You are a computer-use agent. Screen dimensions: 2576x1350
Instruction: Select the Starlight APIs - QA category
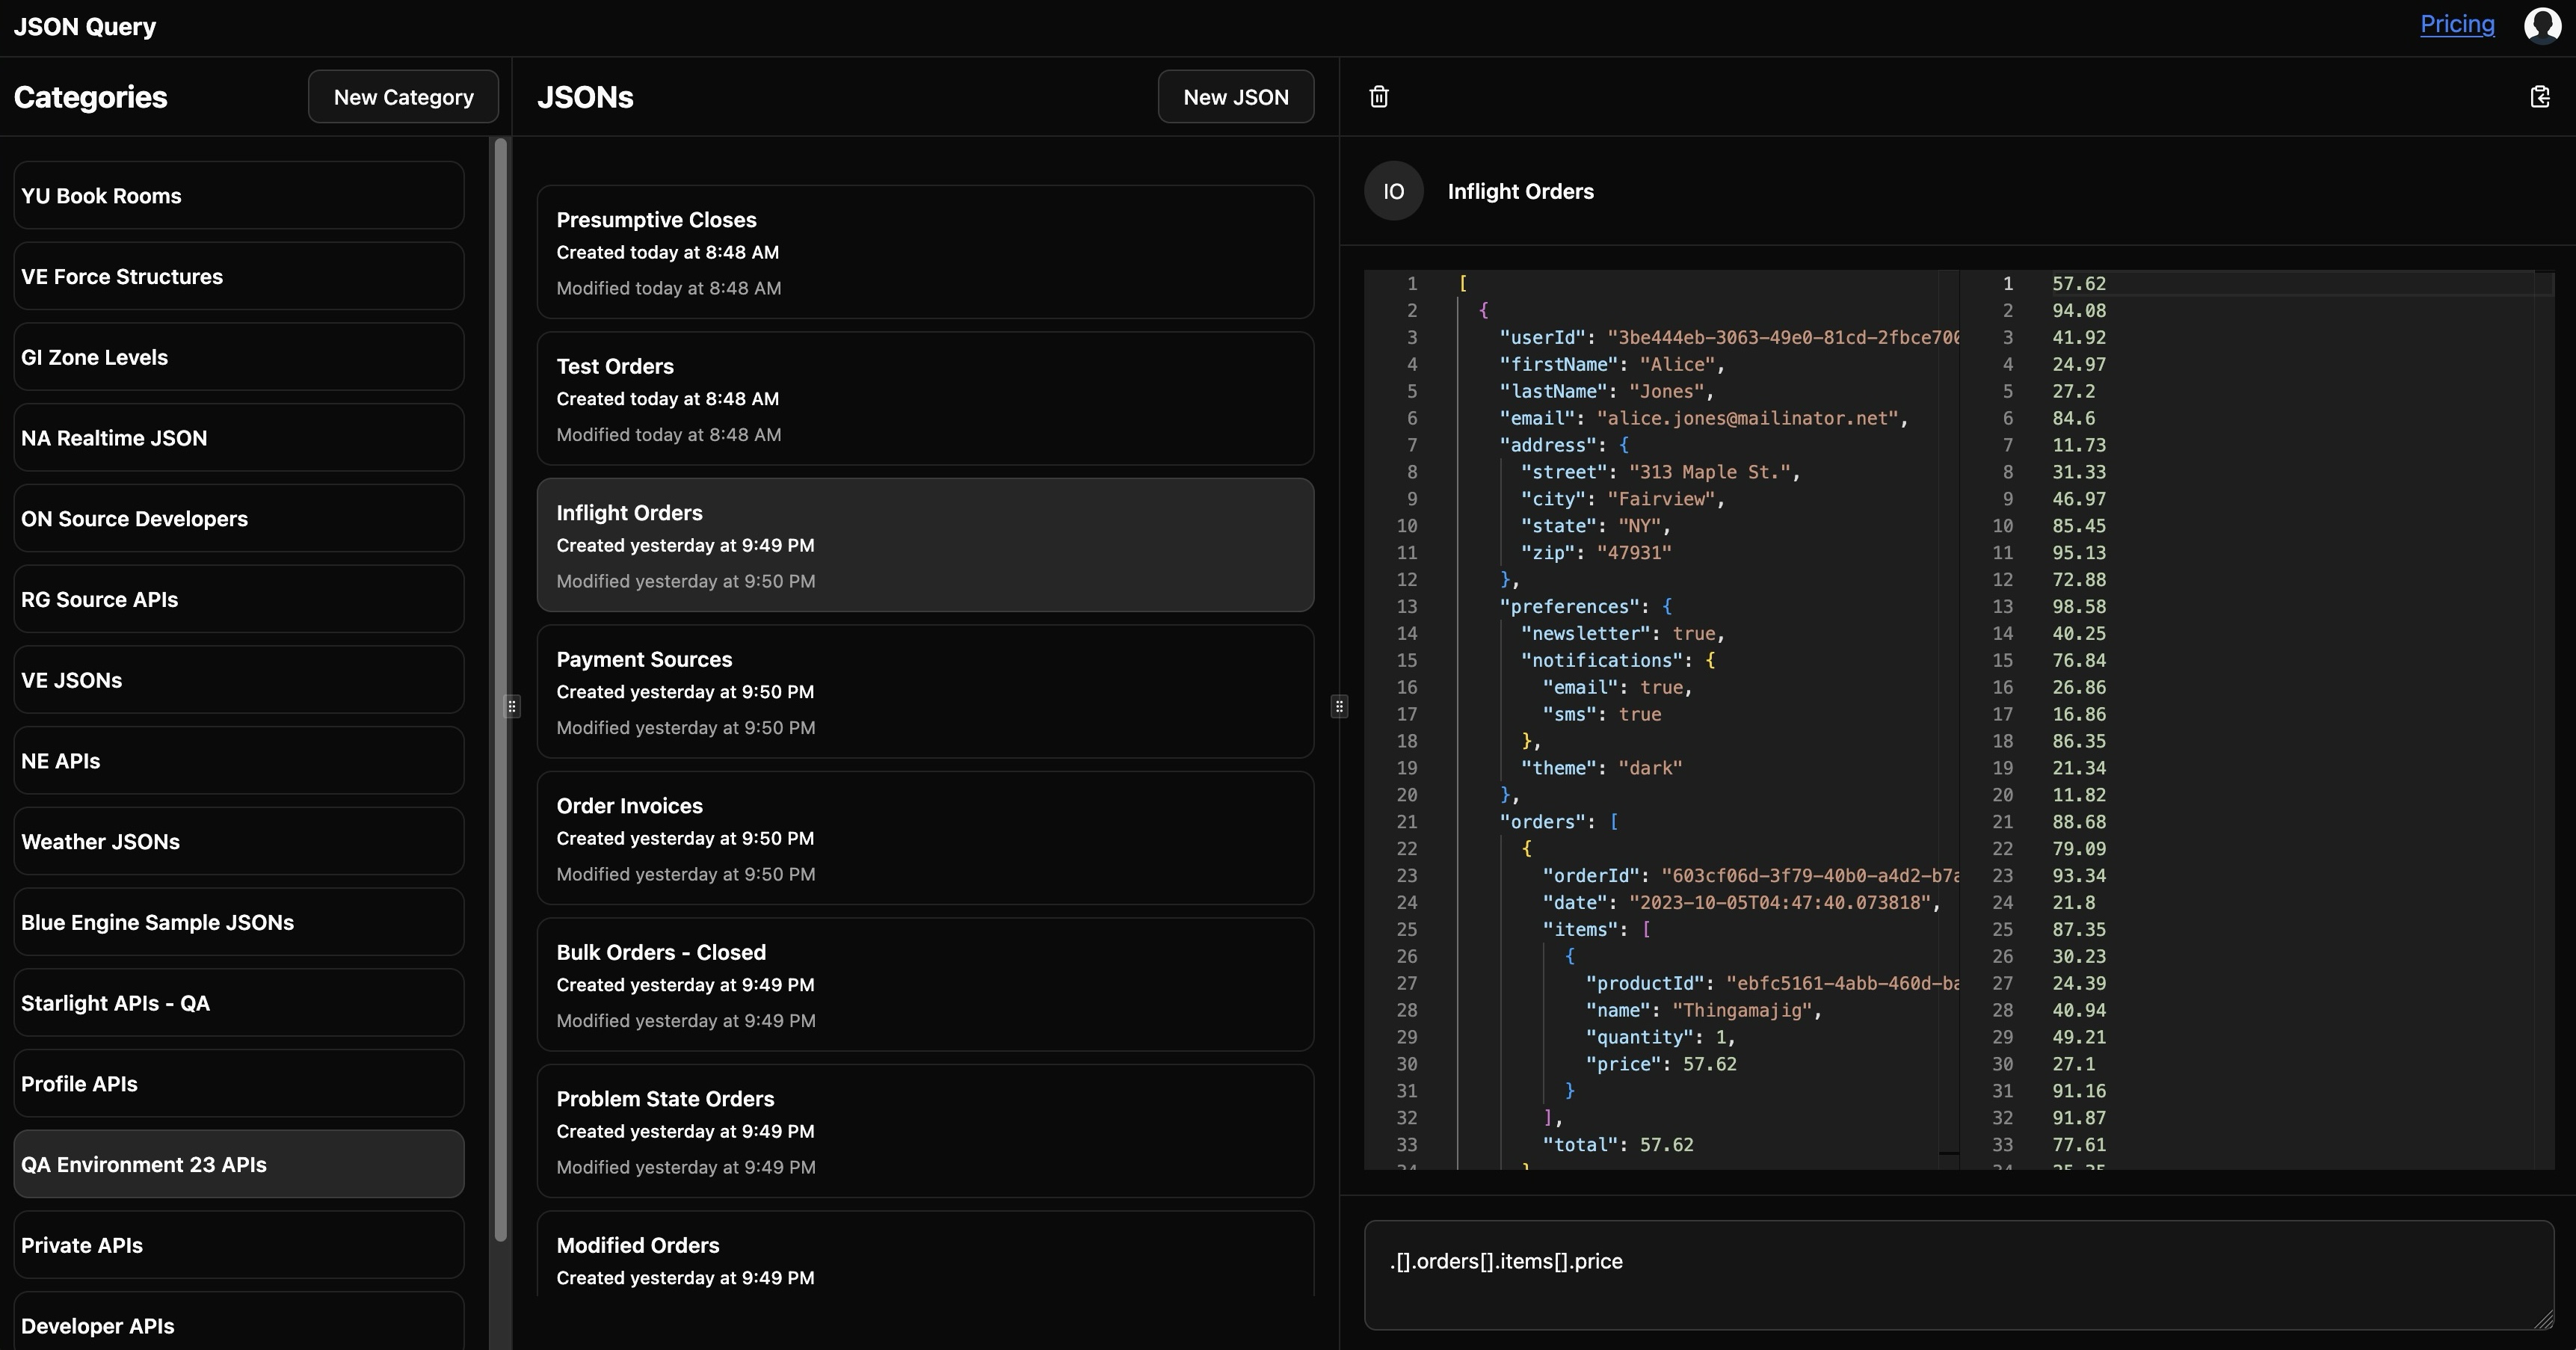click(239, 1003)
